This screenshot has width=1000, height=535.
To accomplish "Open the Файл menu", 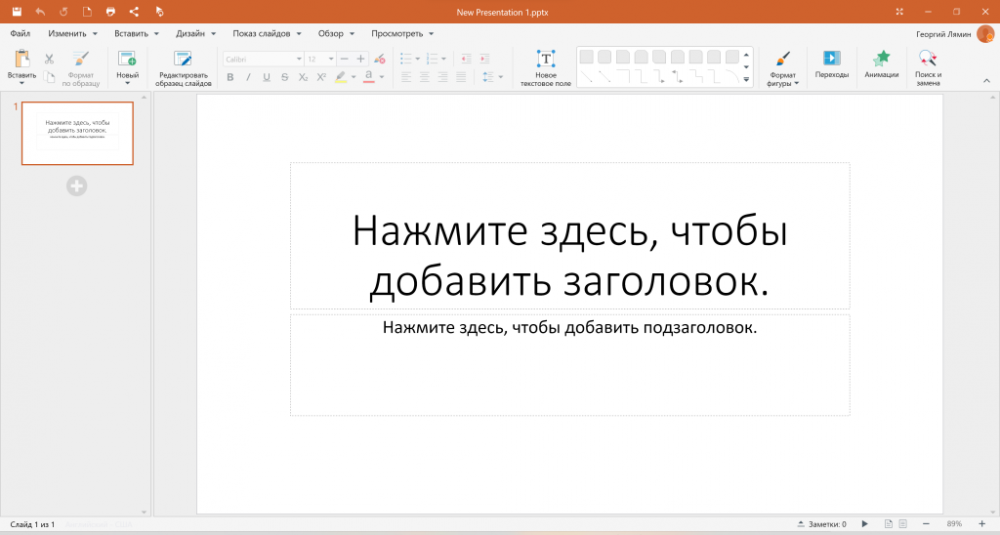I will (20, 33).
